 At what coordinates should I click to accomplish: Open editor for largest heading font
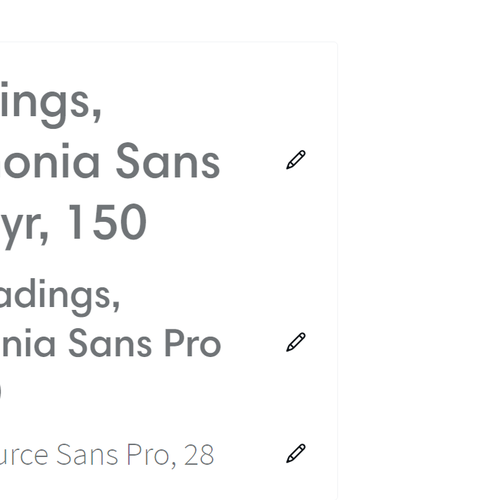[x=296, y=160]
